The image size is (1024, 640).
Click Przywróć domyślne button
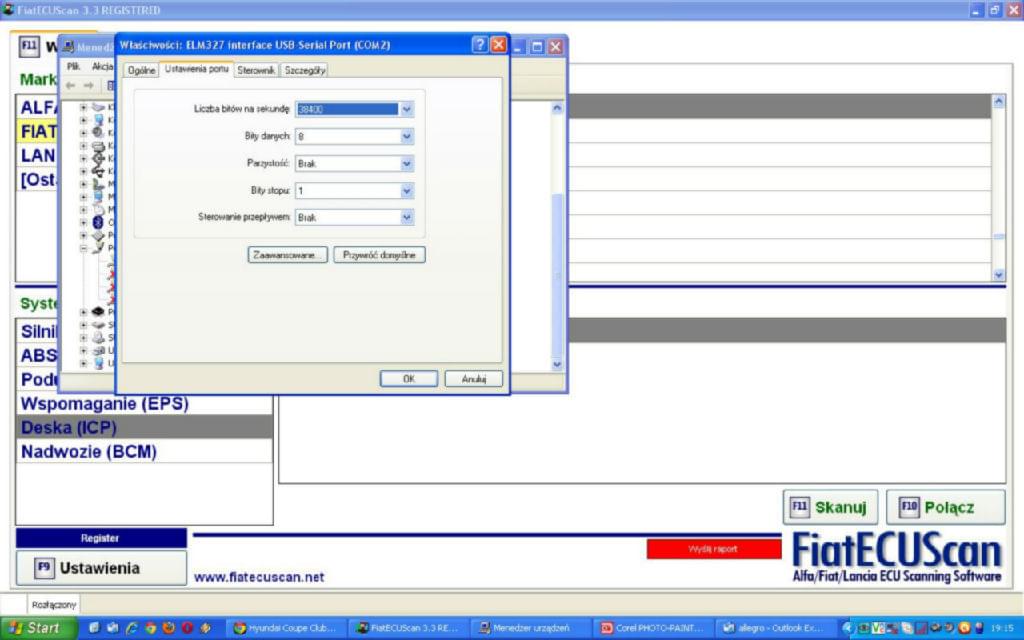pos(379,255)
